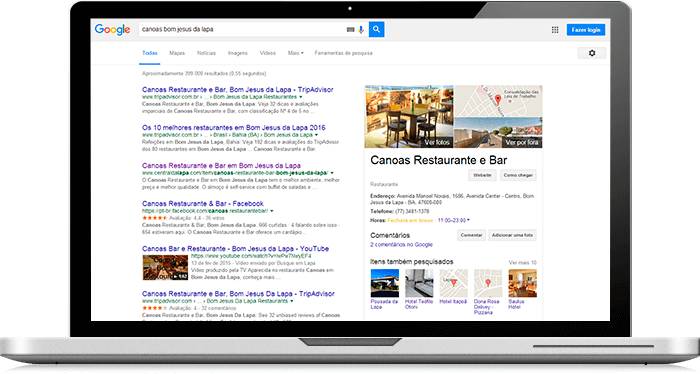Switch to the Mapas tab
Screen dimensions: 700x374
coord(177,53)
